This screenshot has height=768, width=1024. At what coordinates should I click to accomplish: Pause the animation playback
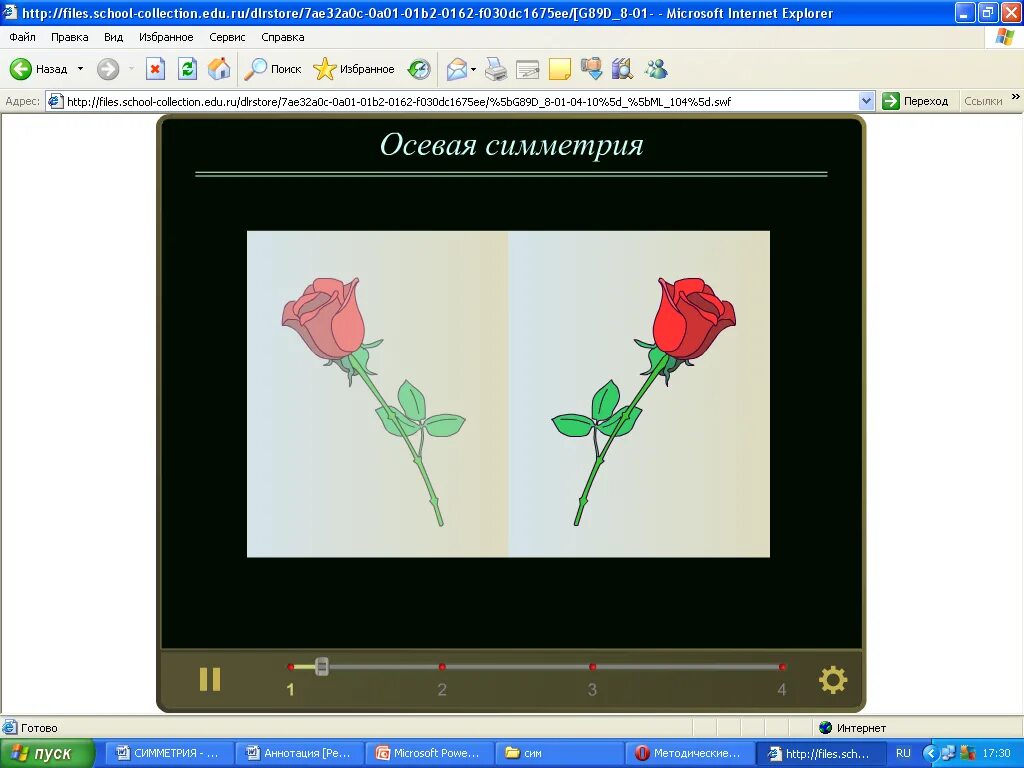tap(210, 679)
